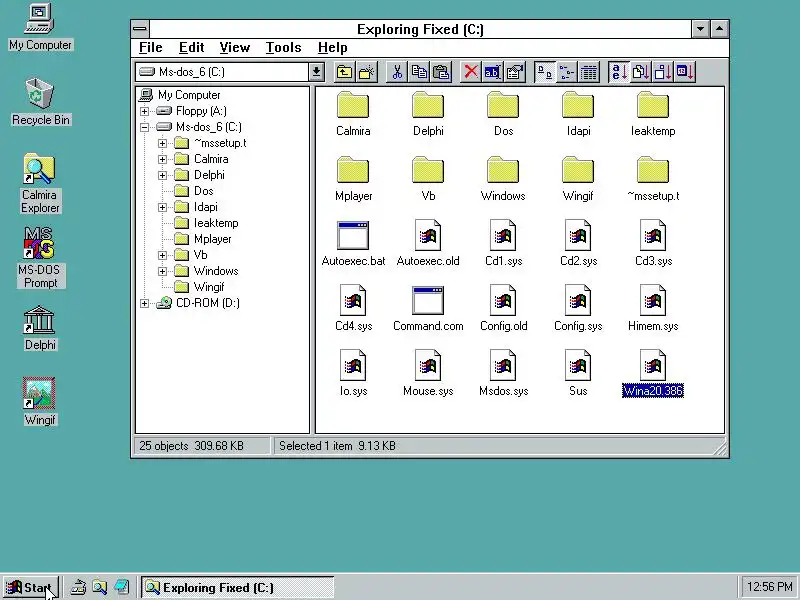Select the Msdos.sys file icon

pyautogui.click(x=503, y=374)
